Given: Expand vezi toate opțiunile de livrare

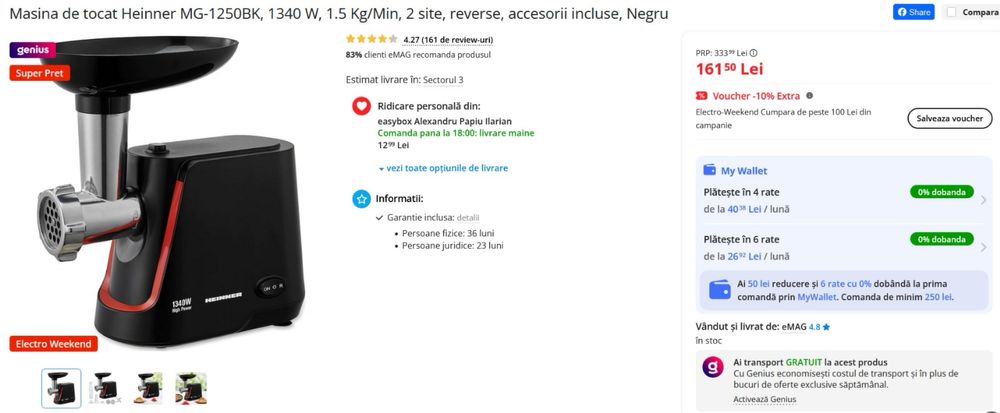Looking at the screenshot, I should (x=442, y=168).
